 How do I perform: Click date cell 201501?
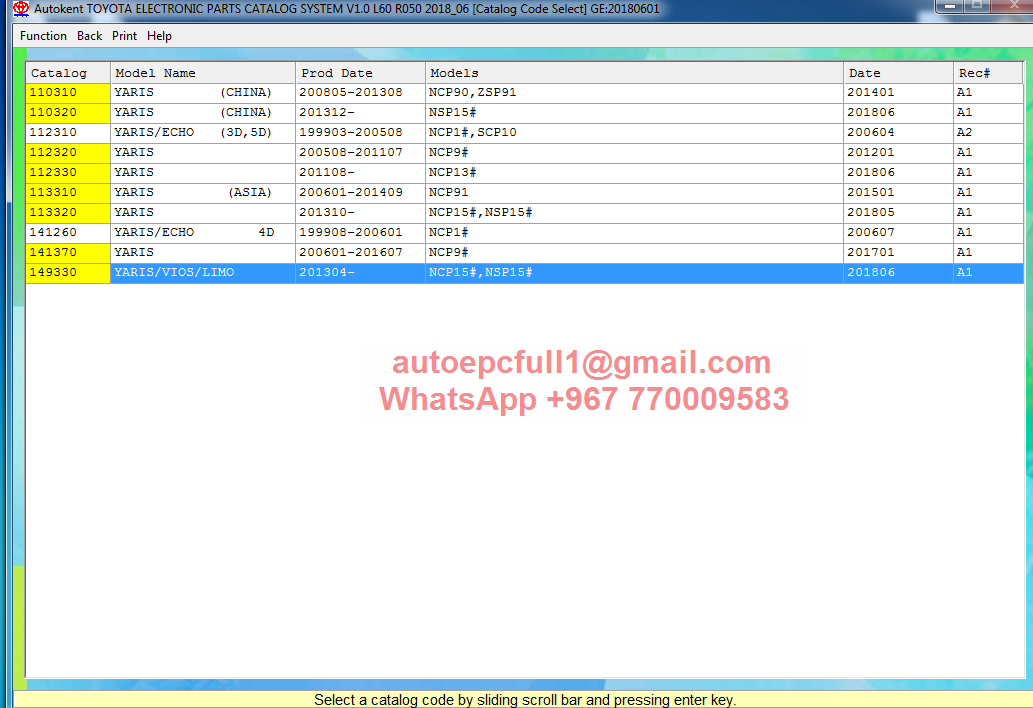(x=899, y=192)
